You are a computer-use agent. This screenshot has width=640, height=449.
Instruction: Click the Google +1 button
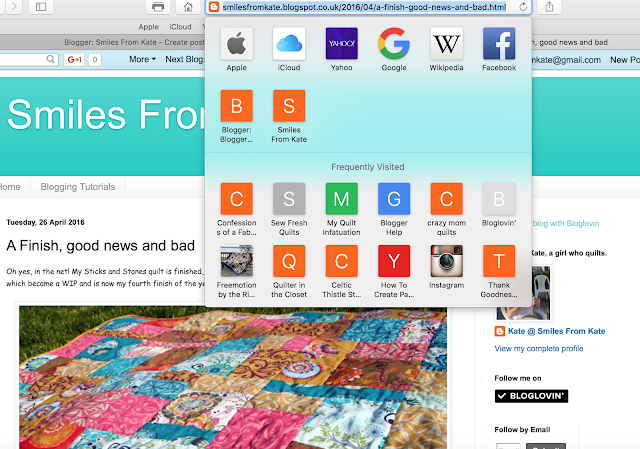74,60
